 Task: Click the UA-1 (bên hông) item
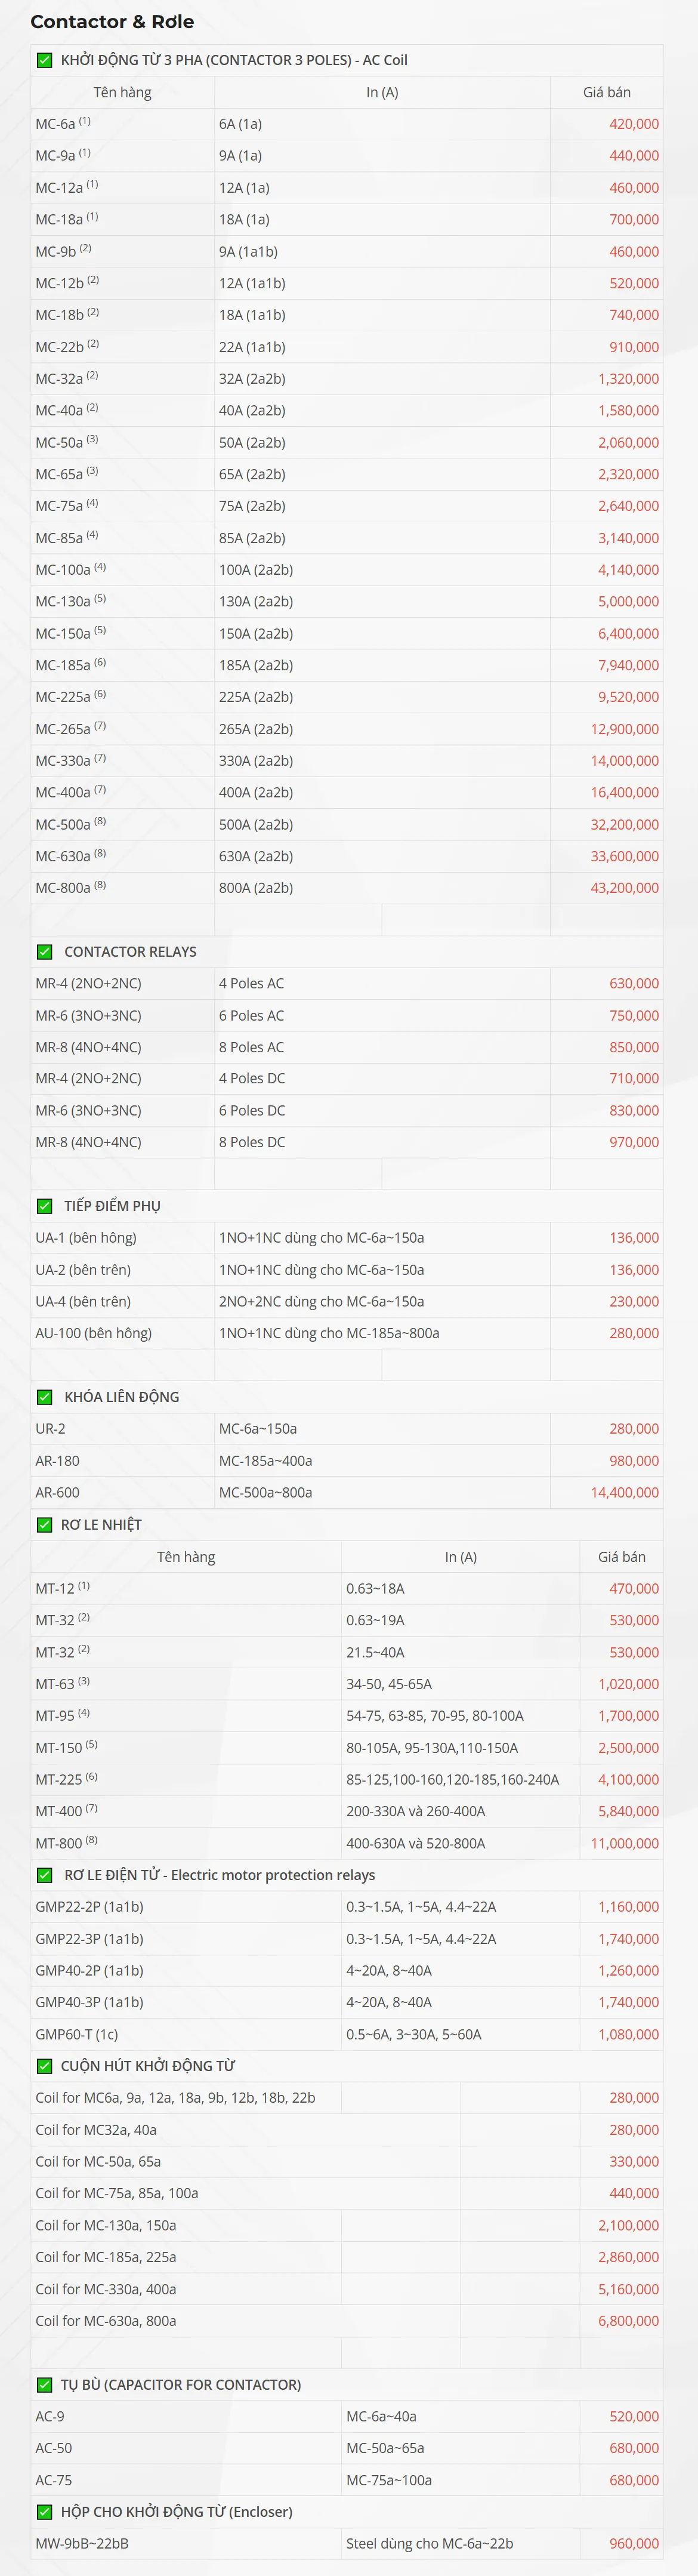pyautogui.click(x=86, y=1238)
